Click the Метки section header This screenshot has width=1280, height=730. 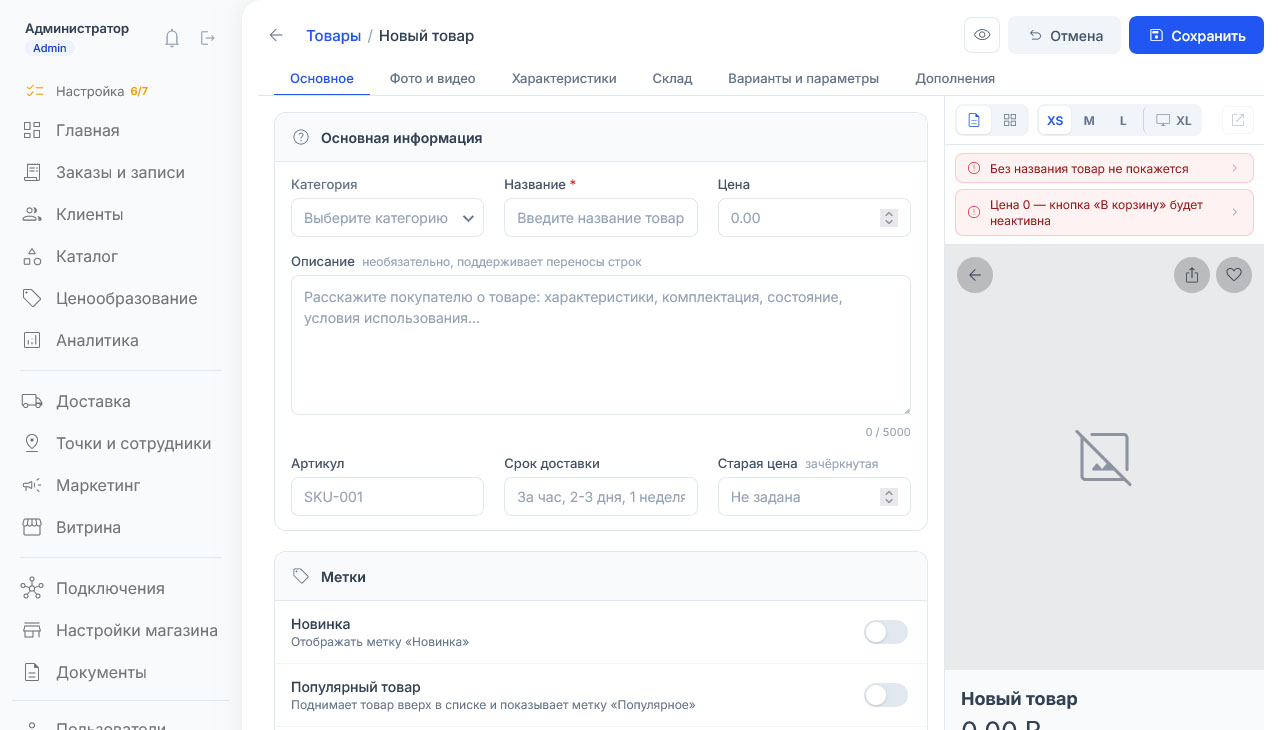pos(601,576)
